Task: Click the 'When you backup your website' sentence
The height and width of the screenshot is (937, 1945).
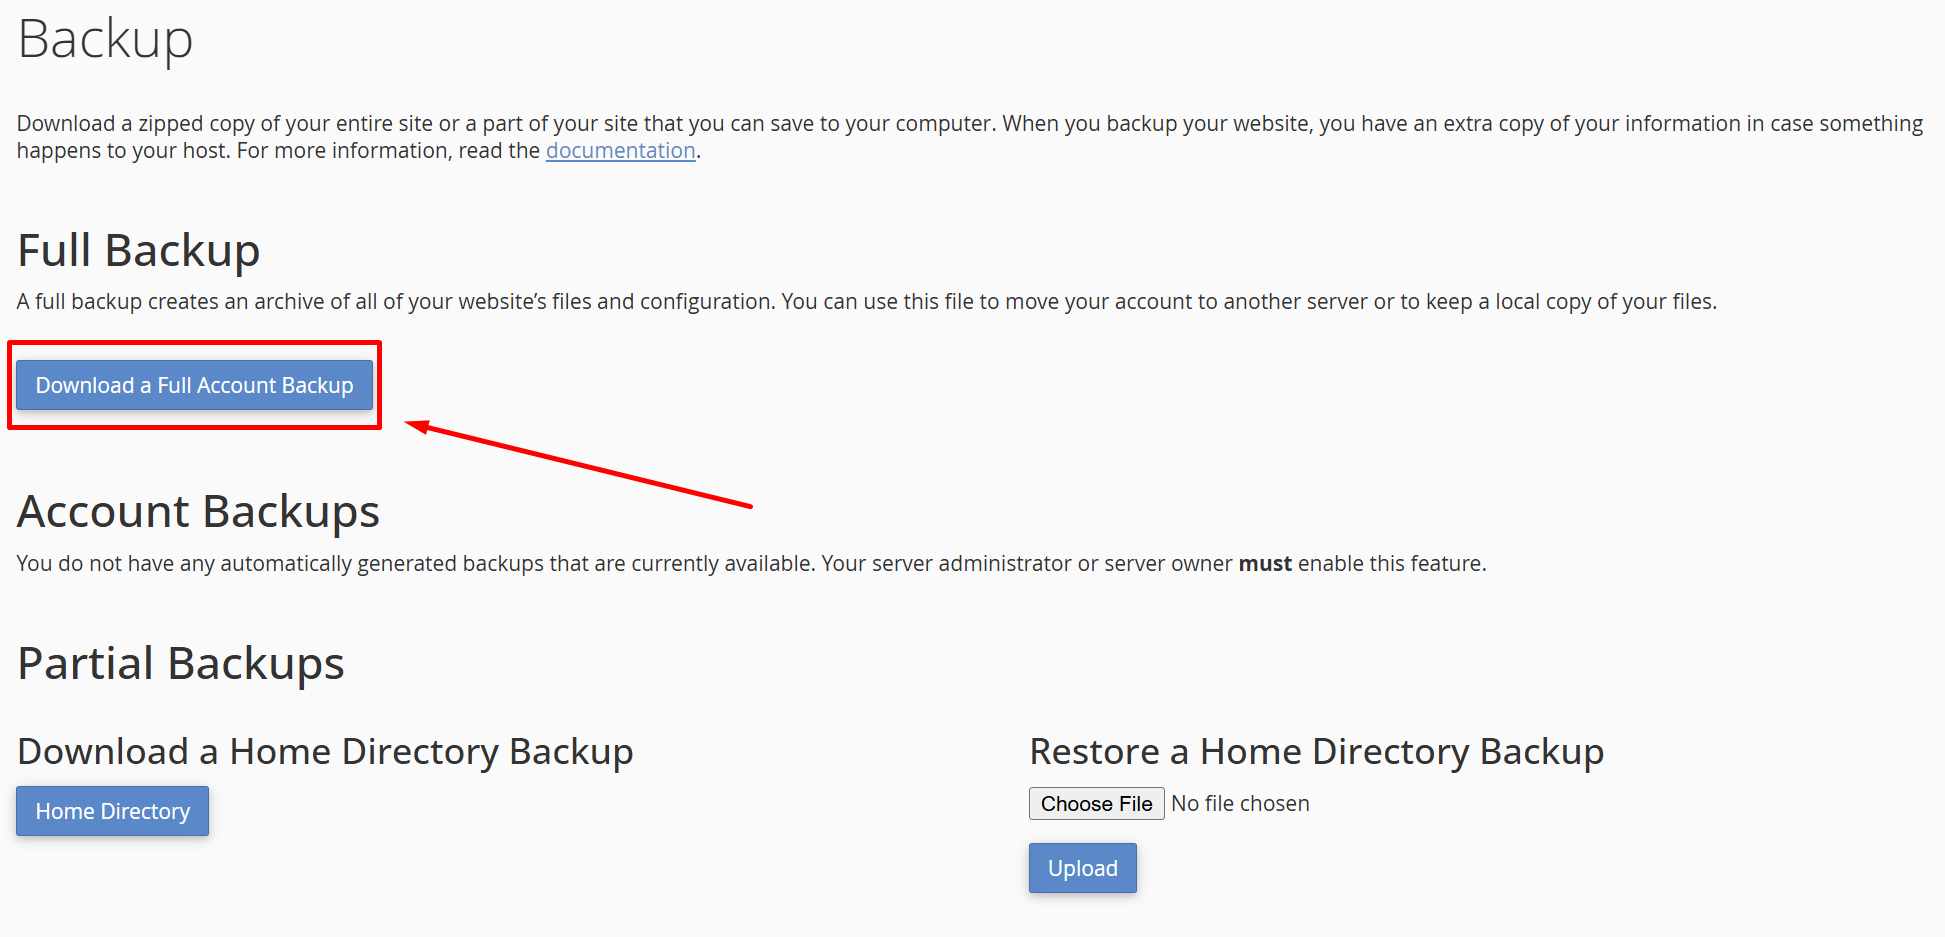Action: click(1460, 124)
